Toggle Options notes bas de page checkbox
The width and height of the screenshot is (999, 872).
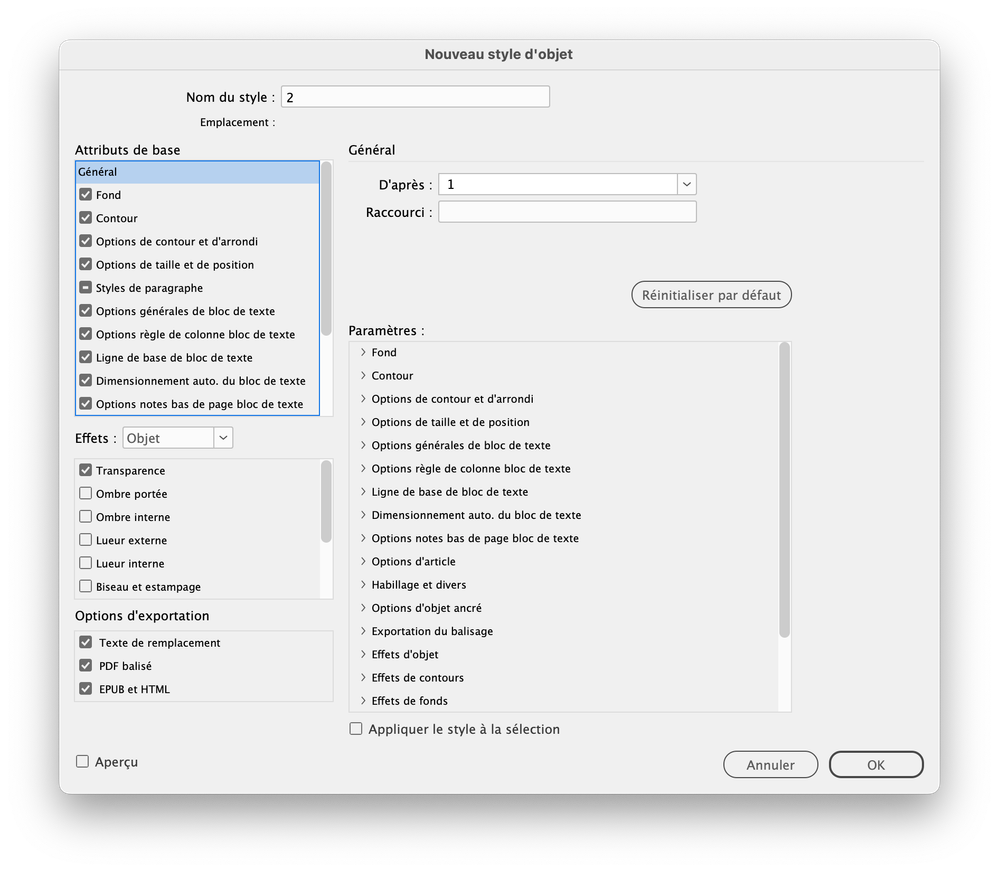(85, 404)
